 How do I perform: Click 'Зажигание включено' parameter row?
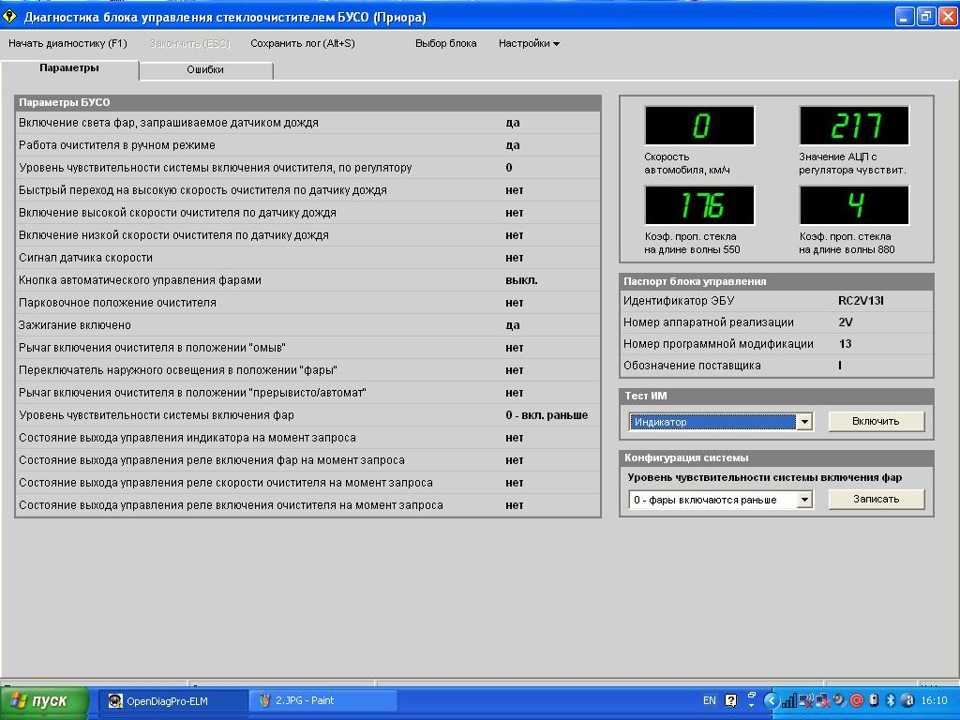307,325
